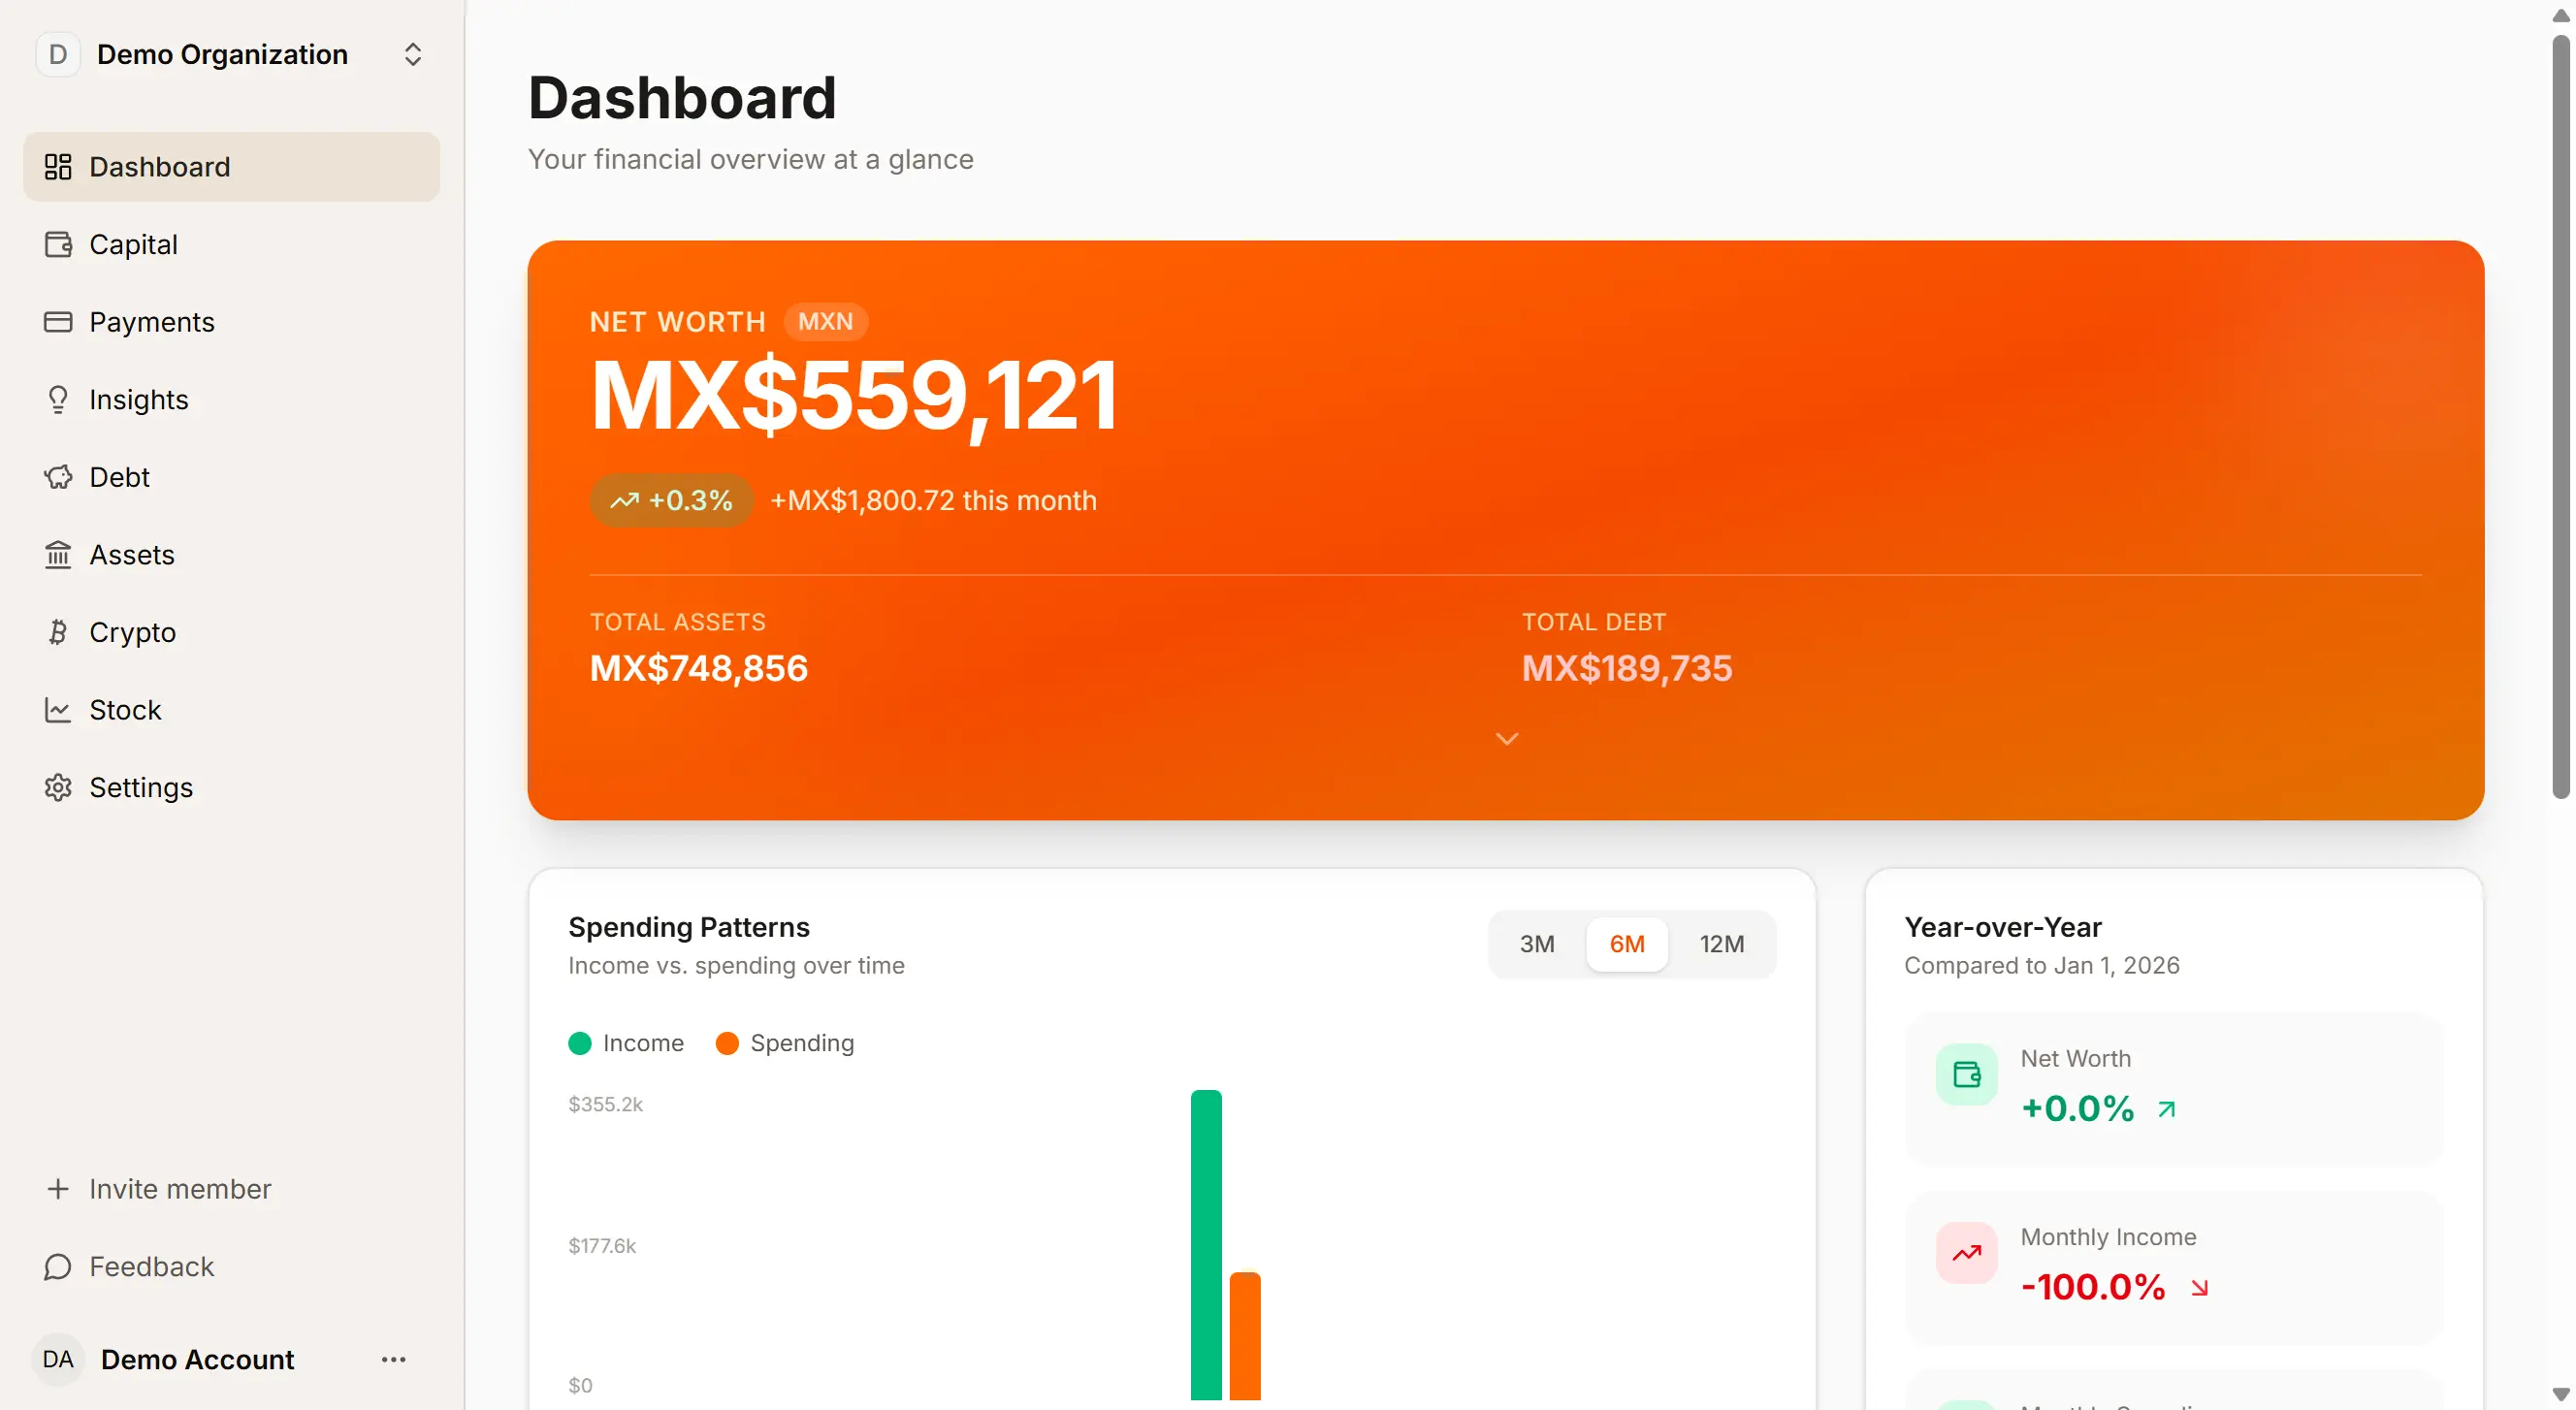Click the Debt piggy bank icon
This screenshot has height=1410, width=2576.
[x=58, y=477]
